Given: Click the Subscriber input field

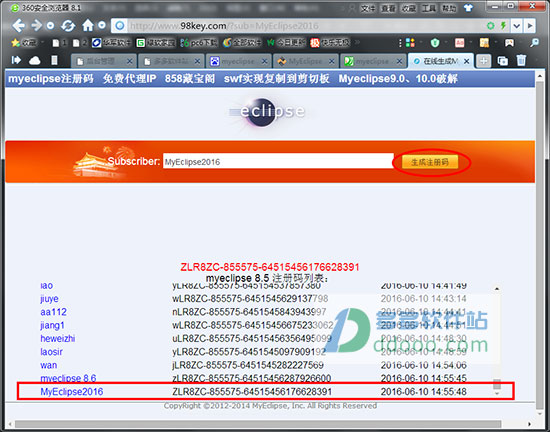Looking at the screenshot, I should [278, 161].
